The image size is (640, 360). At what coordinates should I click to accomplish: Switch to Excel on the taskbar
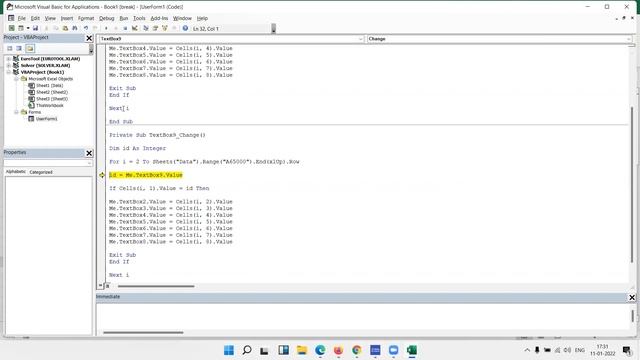point(411,350)
